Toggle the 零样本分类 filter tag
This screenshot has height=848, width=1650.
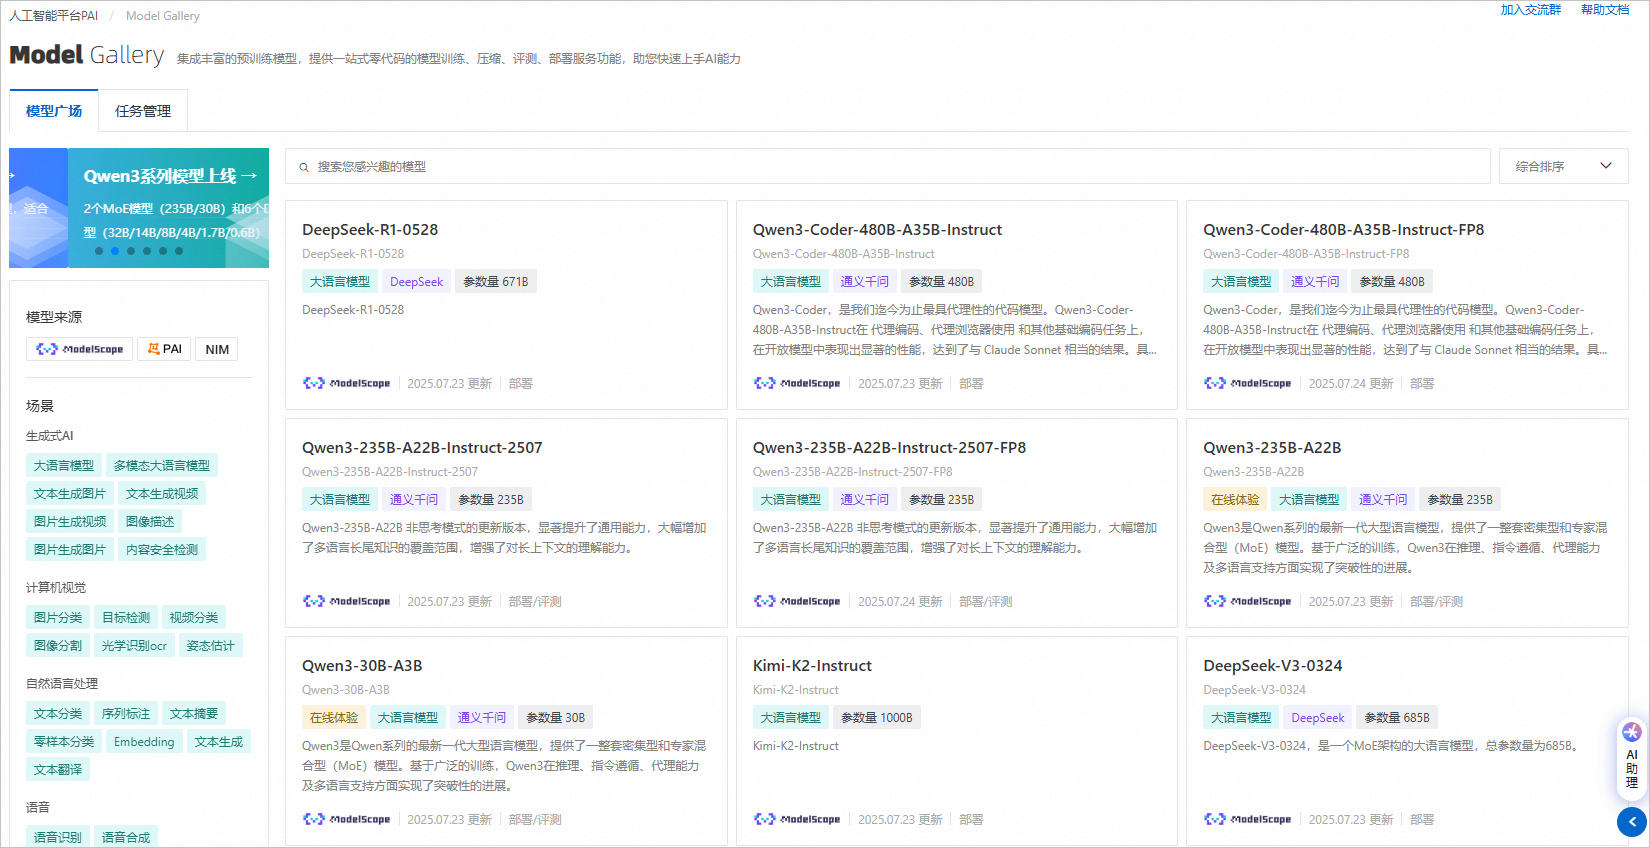(64, 741)
